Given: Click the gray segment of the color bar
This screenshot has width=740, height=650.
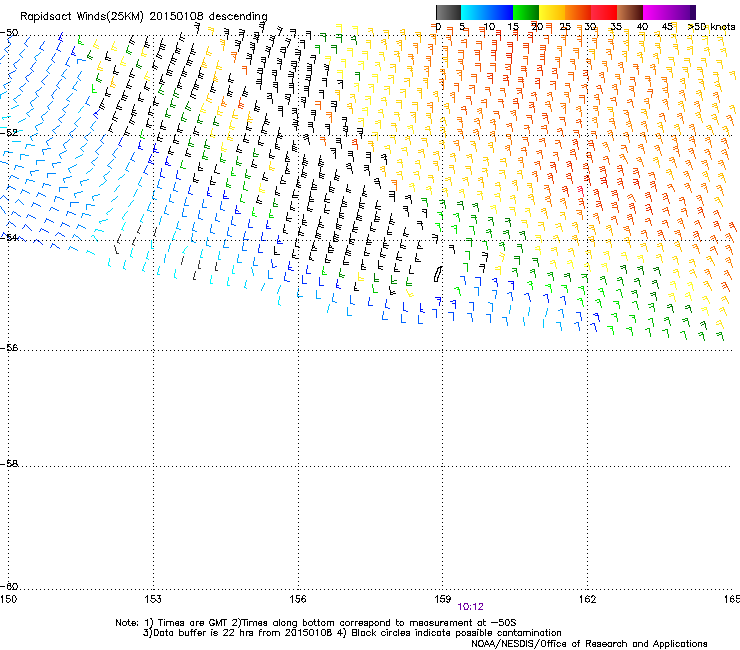Looking at the screenshot, I should click(448, 12).
